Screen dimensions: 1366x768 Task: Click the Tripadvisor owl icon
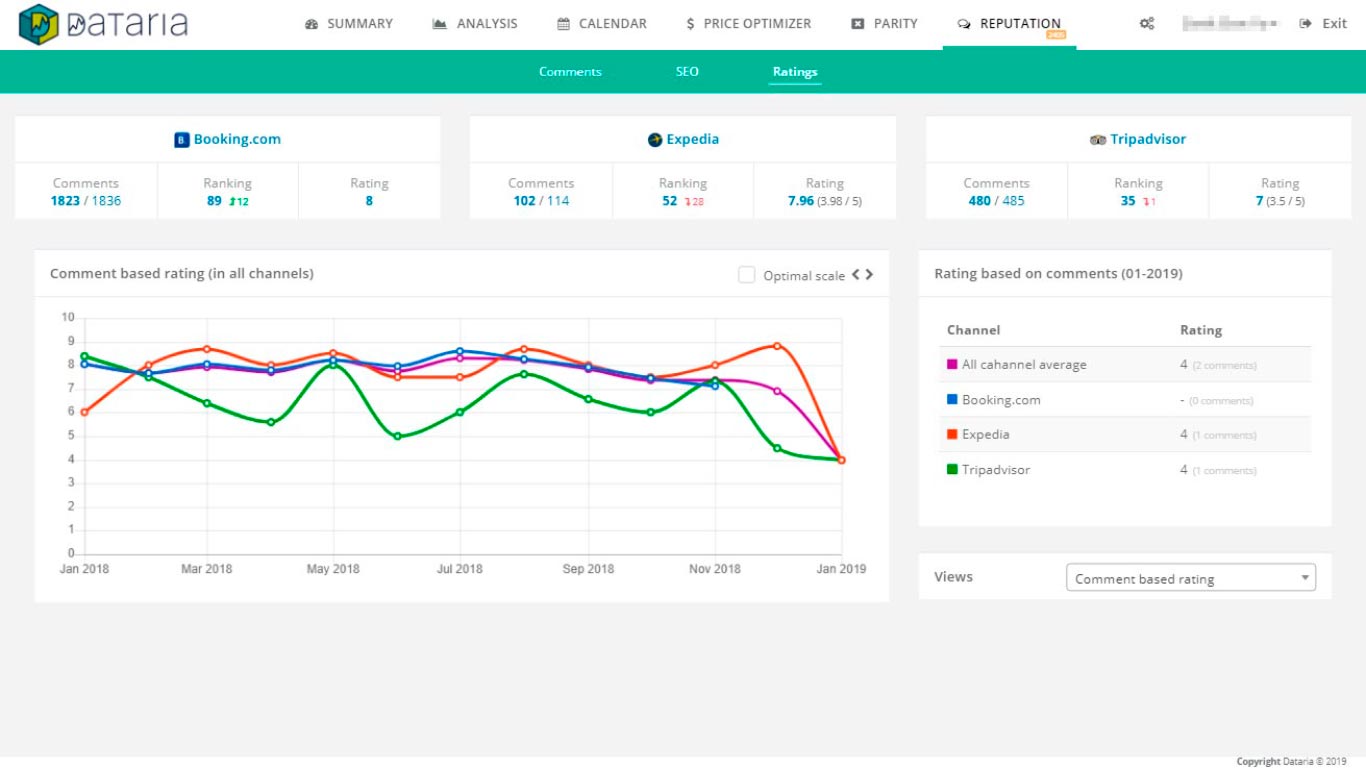(x=1098, y=140)
